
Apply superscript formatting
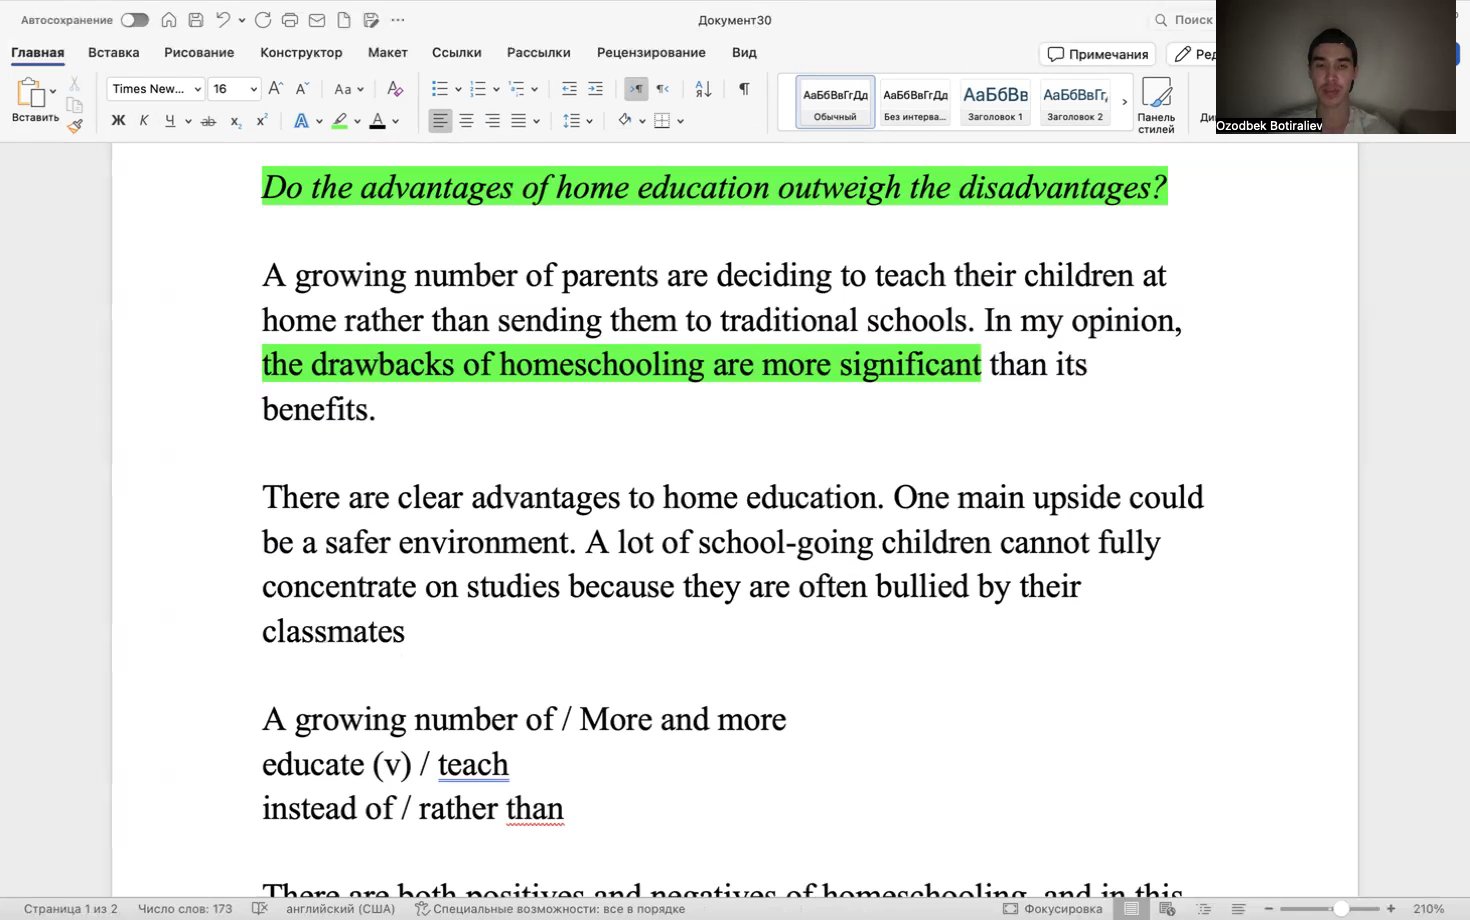261,121
